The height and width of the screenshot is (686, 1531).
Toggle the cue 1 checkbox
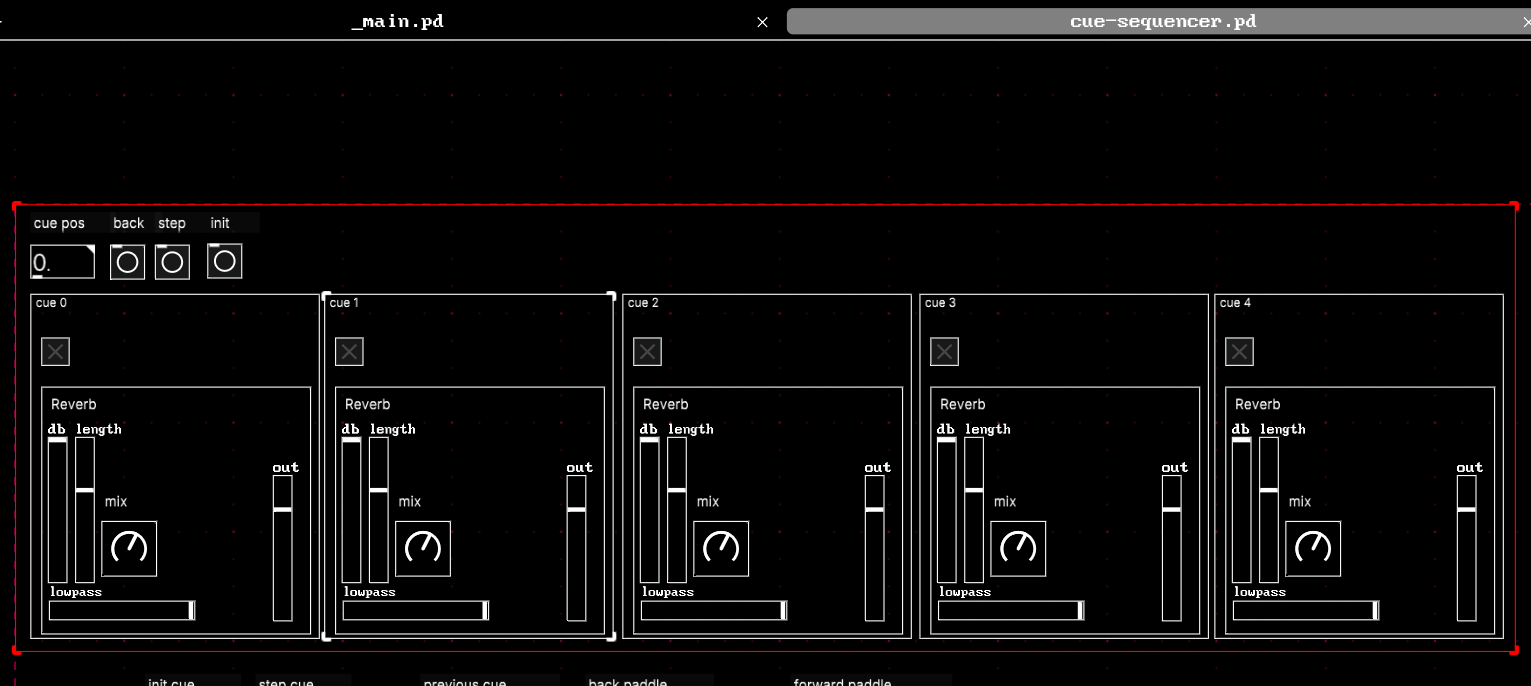click(349, 352)
